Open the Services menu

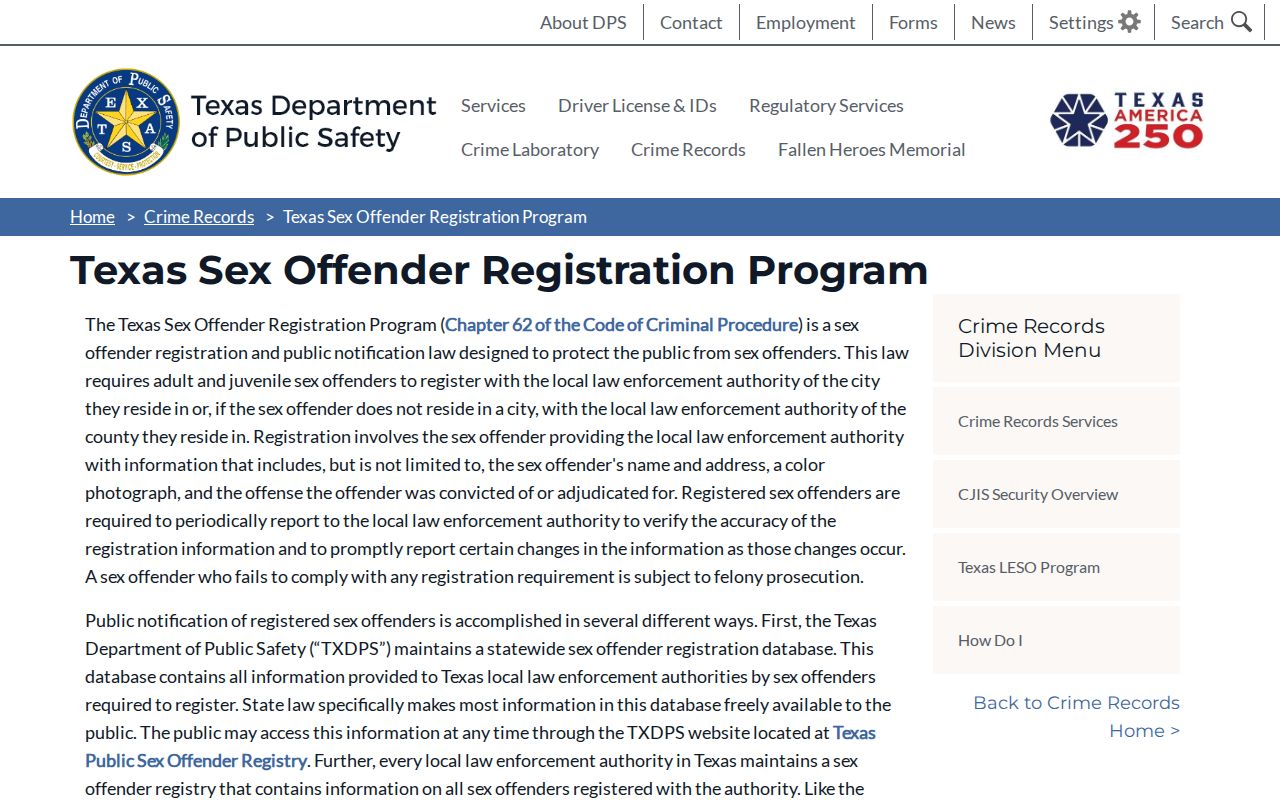point(493,105)
